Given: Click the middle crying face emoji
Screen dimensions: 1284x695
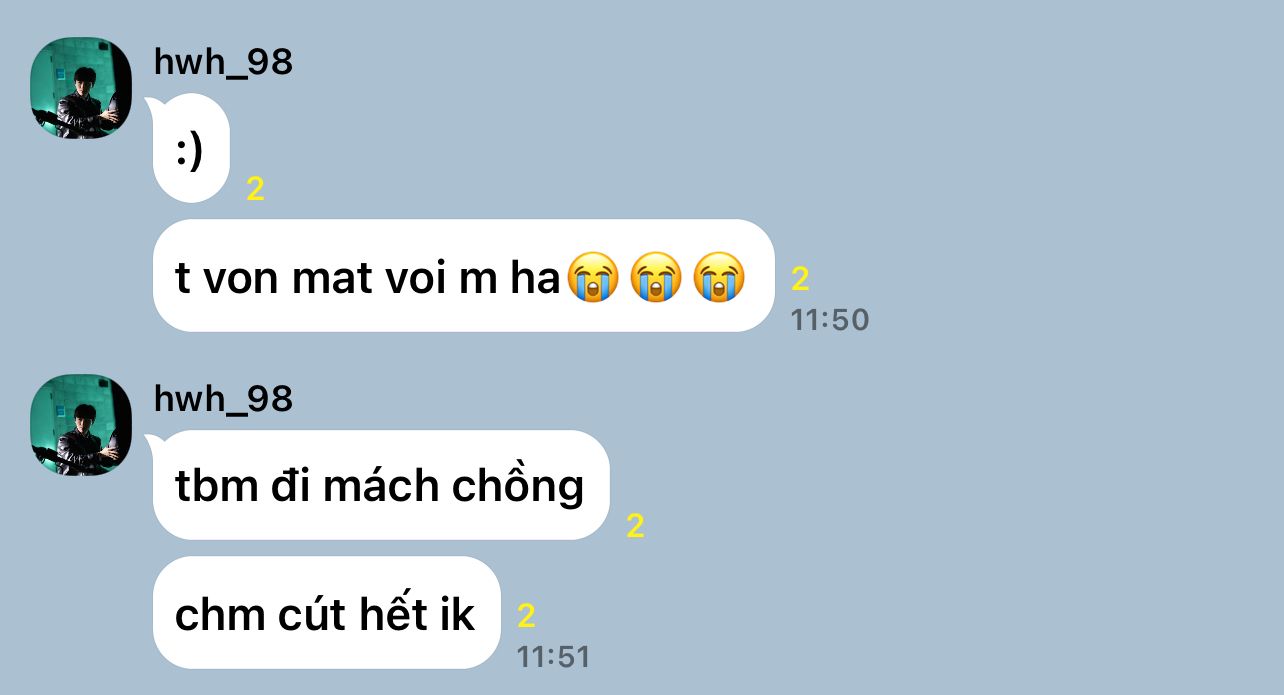Looking at the screenshot, I should click(x=656, y=278).
